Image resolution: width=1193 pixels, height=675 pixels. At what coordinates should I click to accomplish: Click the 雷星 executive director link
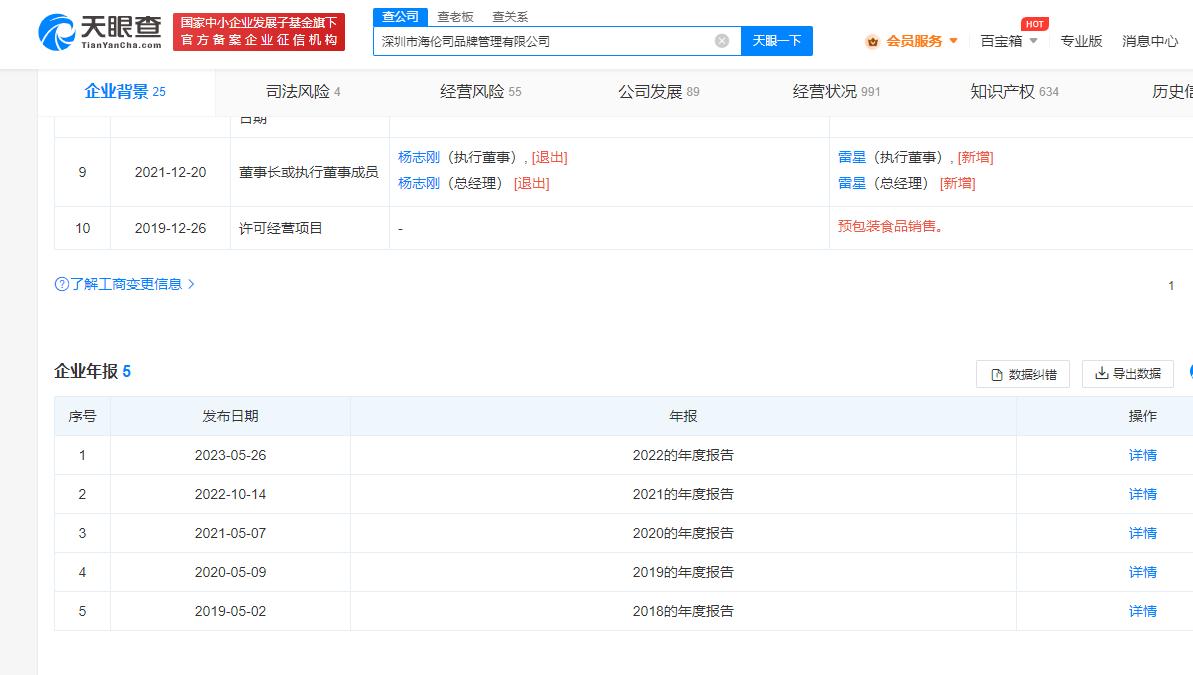click(x=852, y=158)
